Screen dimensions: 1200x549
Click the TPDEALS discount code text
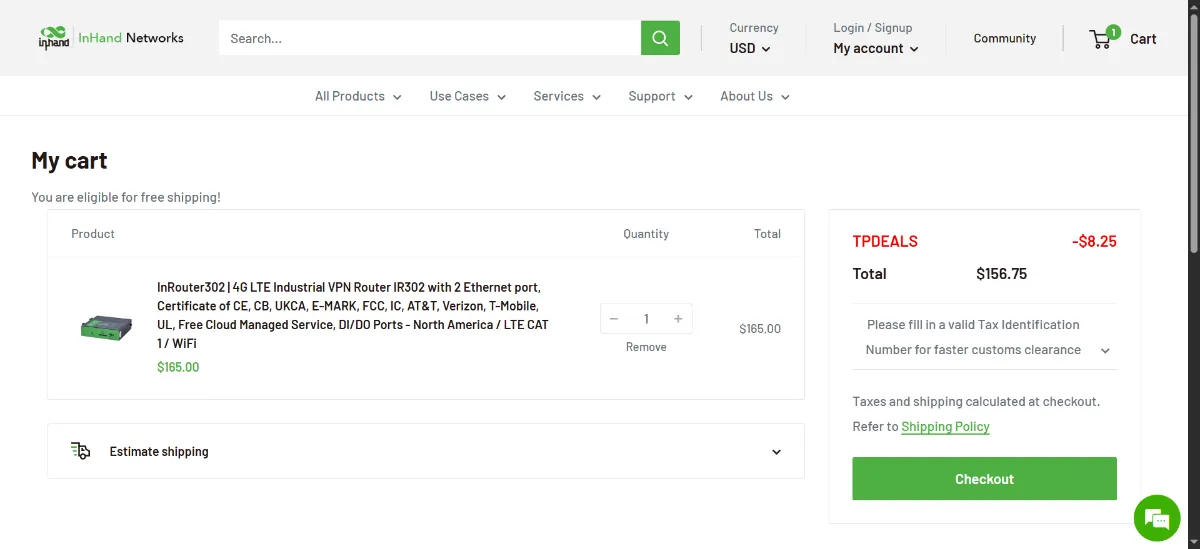pos(885,241)
